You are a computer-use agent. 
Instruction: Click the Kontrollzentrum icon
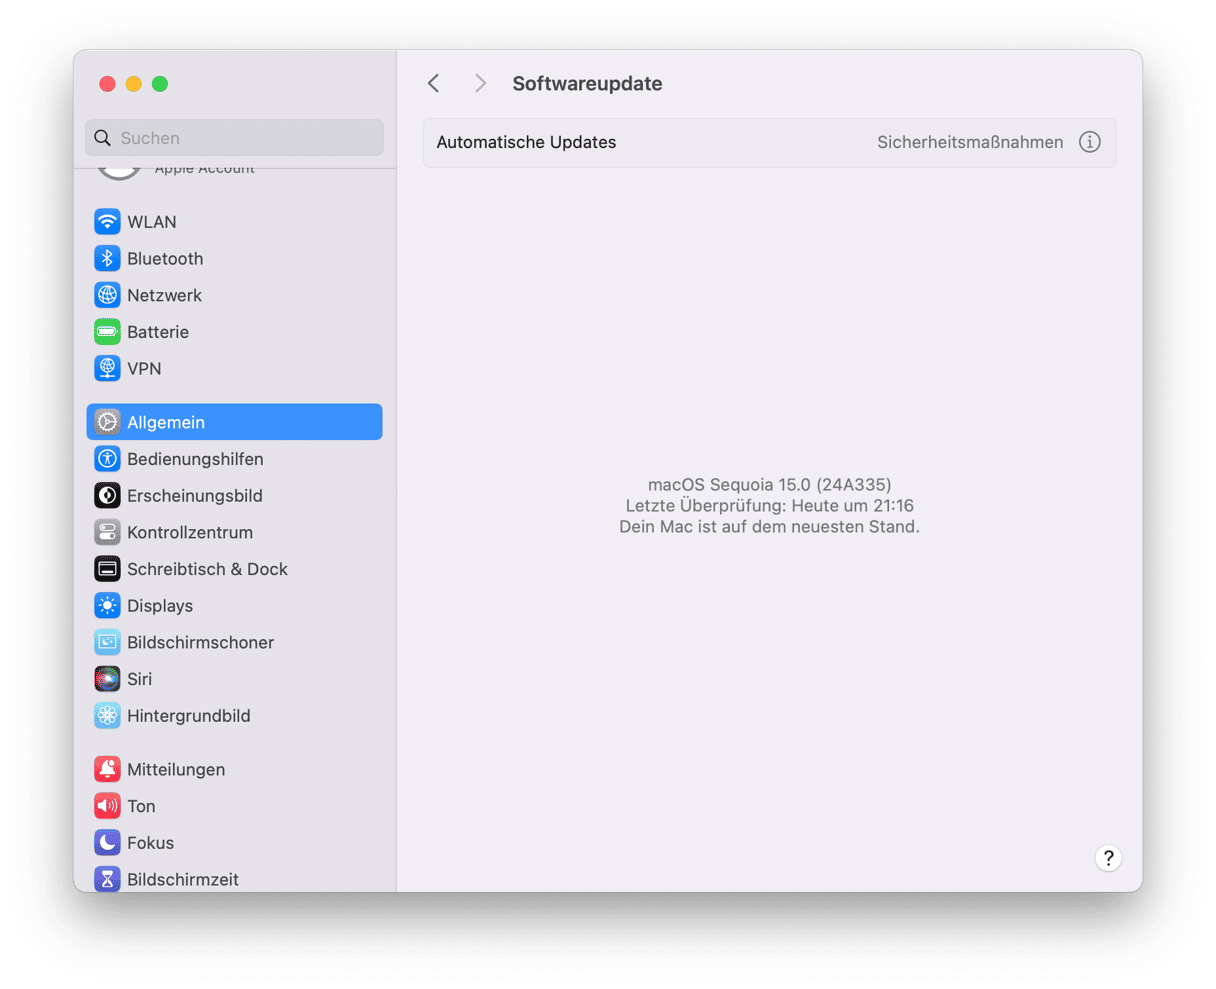click(107, 533)
